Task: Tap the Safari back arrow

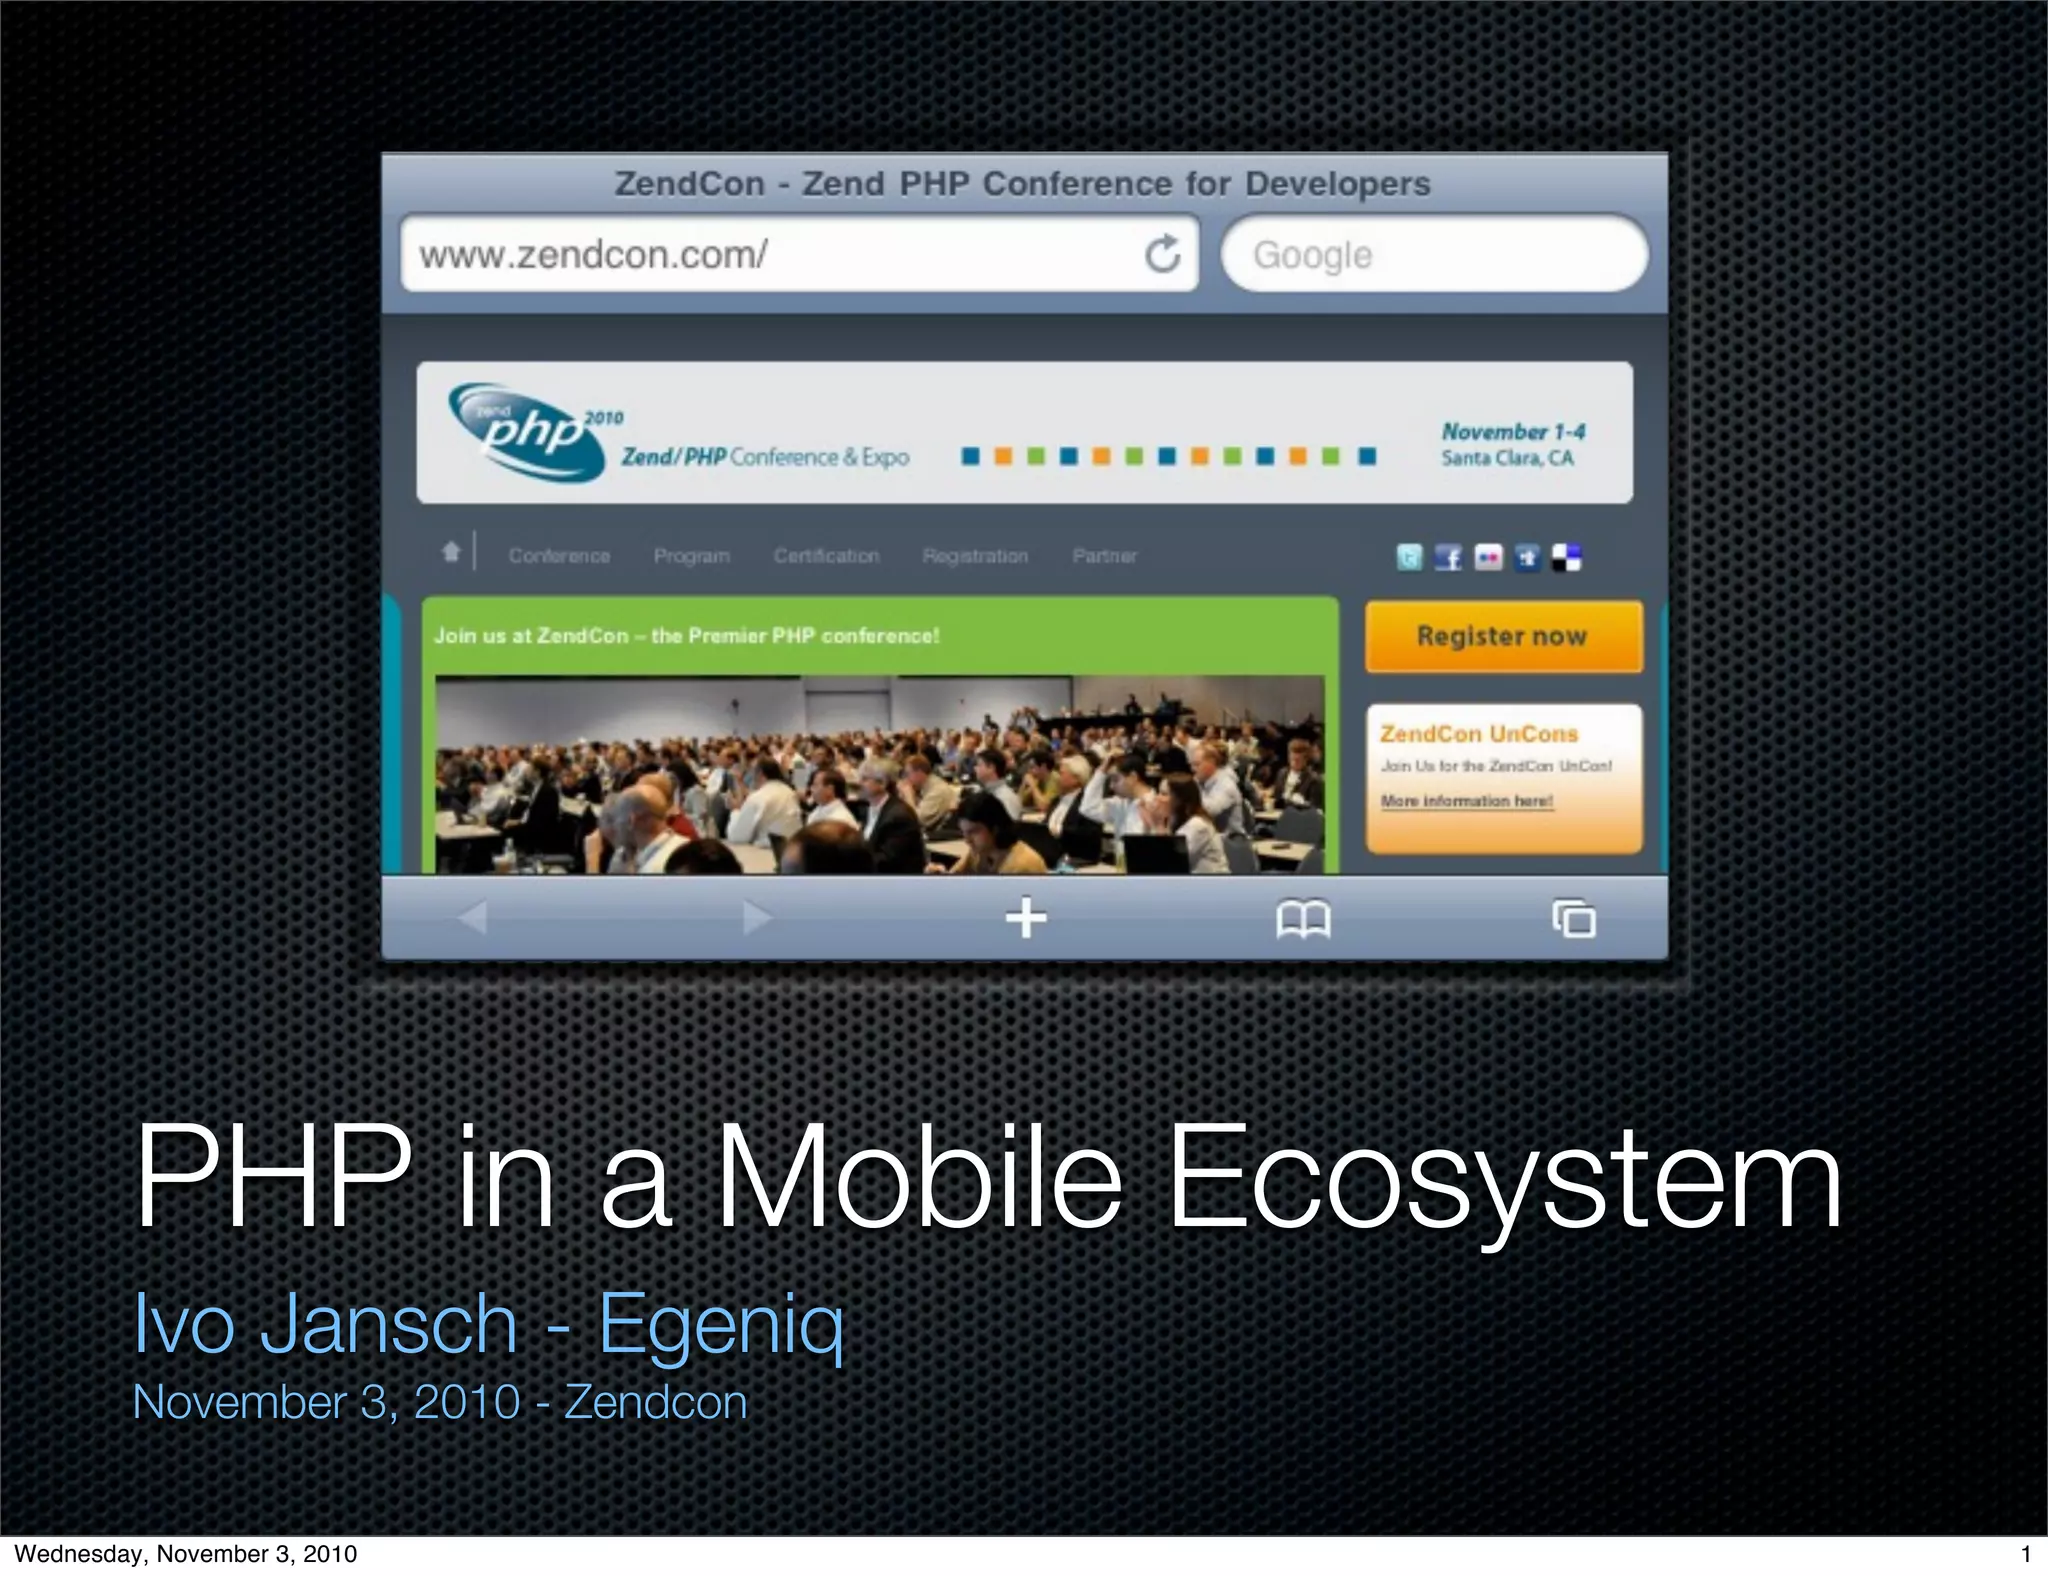Action: [x=472, y=917]
